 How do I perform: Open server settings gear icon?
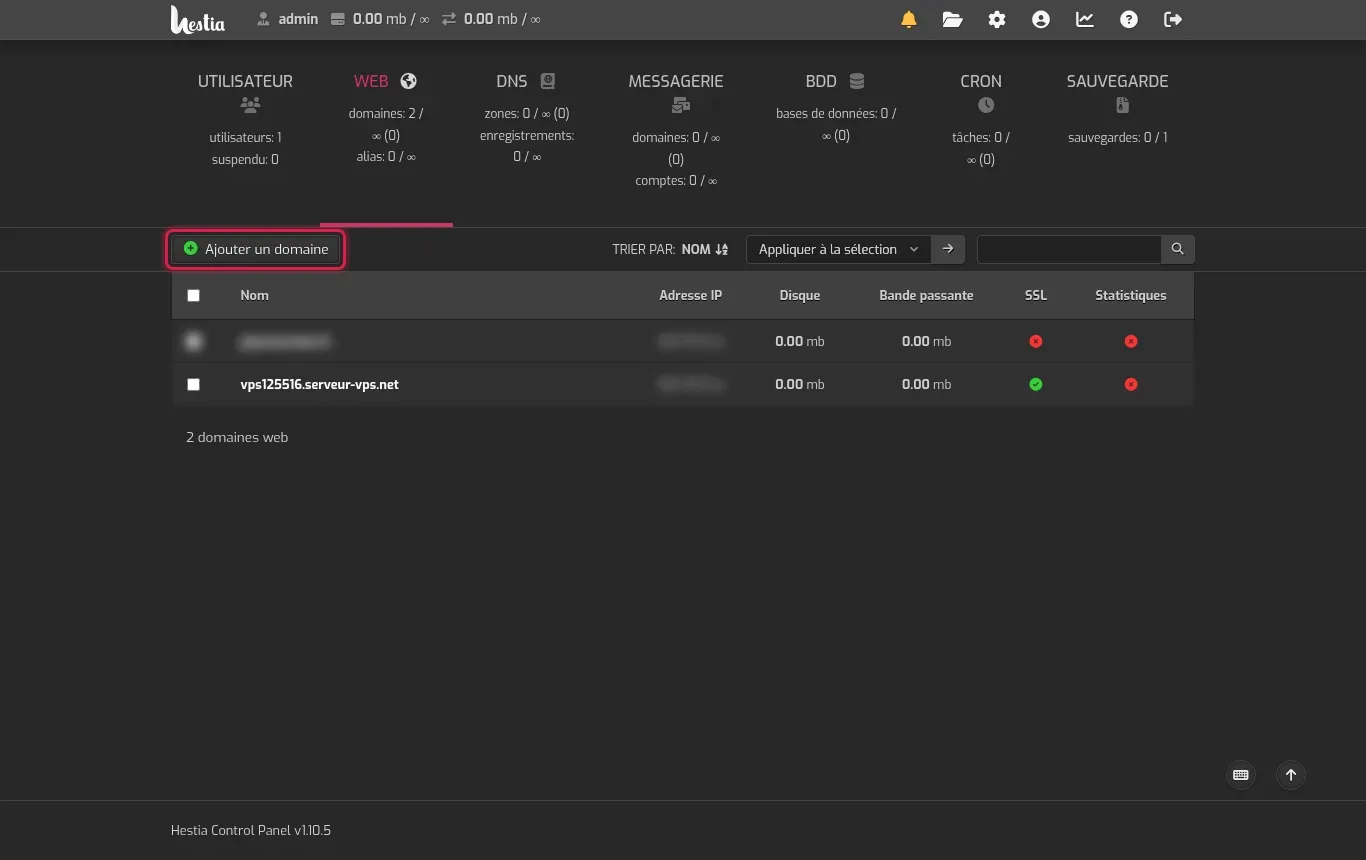pyautogui.click(x=997, y=19)
